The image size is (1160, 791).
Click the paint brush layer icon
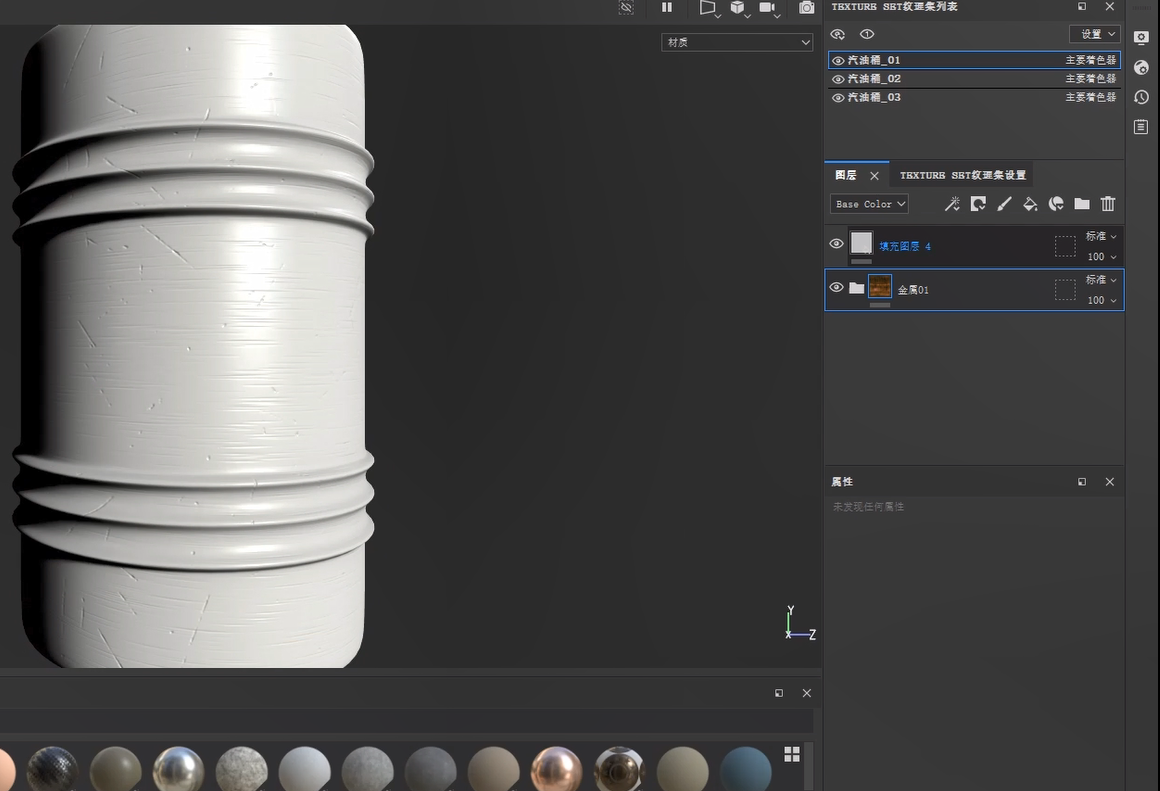(x=1004, y=204)
